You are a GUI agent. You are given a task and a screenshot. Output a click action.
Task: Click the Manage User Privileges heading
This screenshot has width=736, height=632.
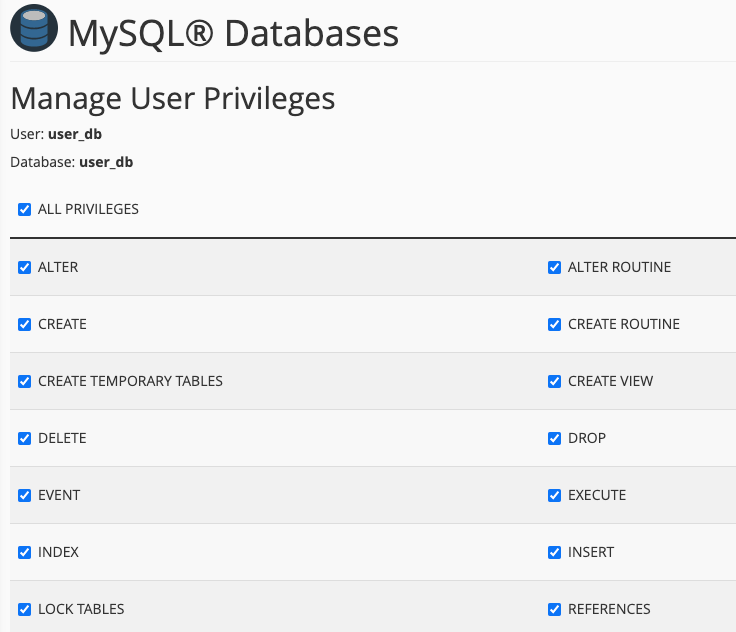tap(173, 99)
